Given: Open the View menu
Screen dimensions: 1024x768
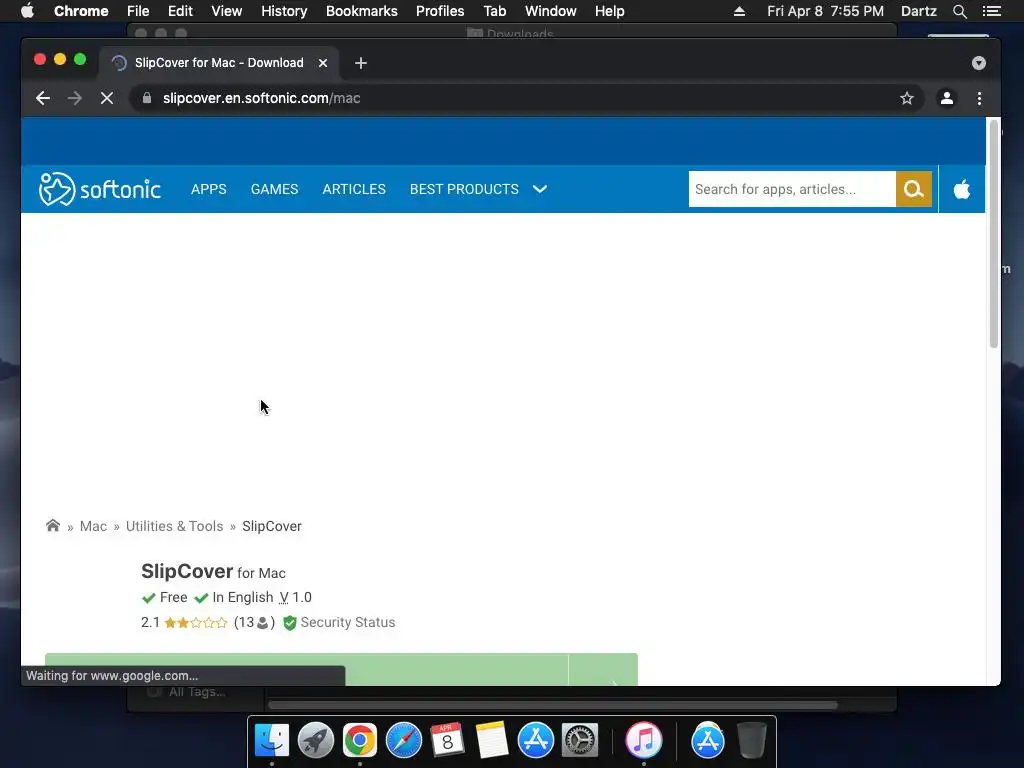Looking at the screenshot, I should click(x=227, y=11).
